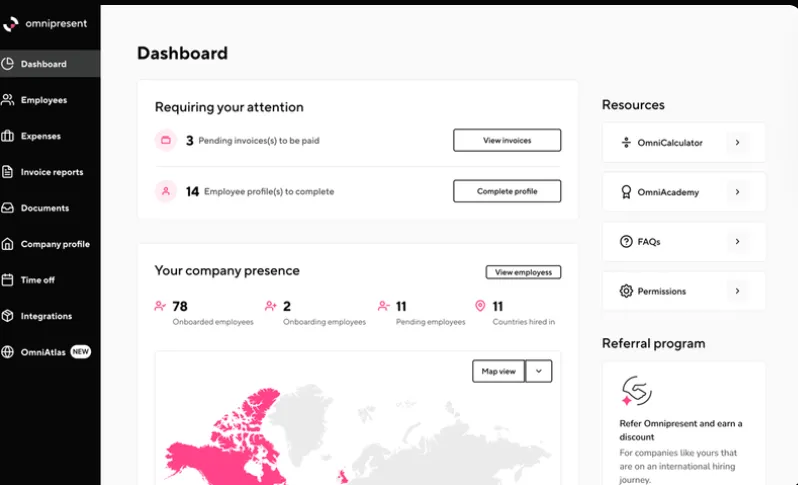Click "Employee profile(s) to complete" text
Image resolution: width=798 pixels, height=485 pixels.
click(269, 191)
